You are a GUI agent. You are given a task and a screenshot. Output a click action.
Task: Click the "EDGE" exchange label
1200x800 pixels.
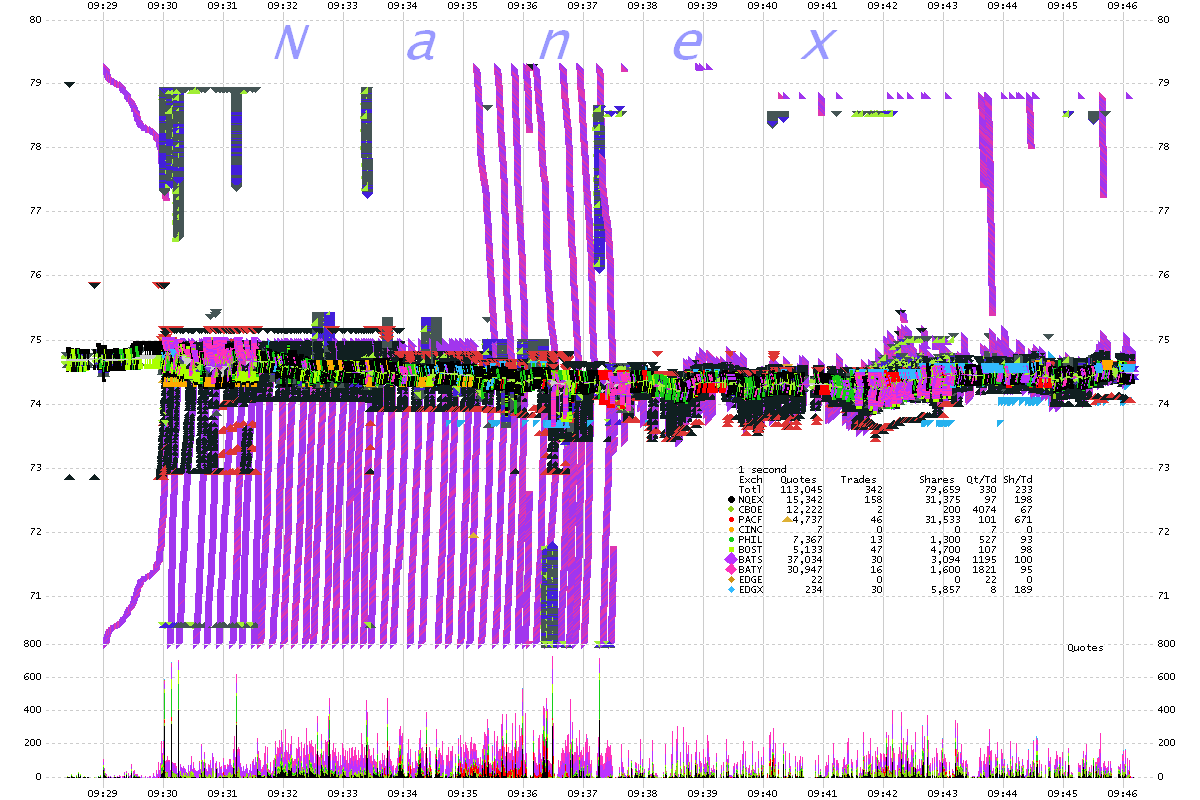pyautogui.click(x=750, y=579)
